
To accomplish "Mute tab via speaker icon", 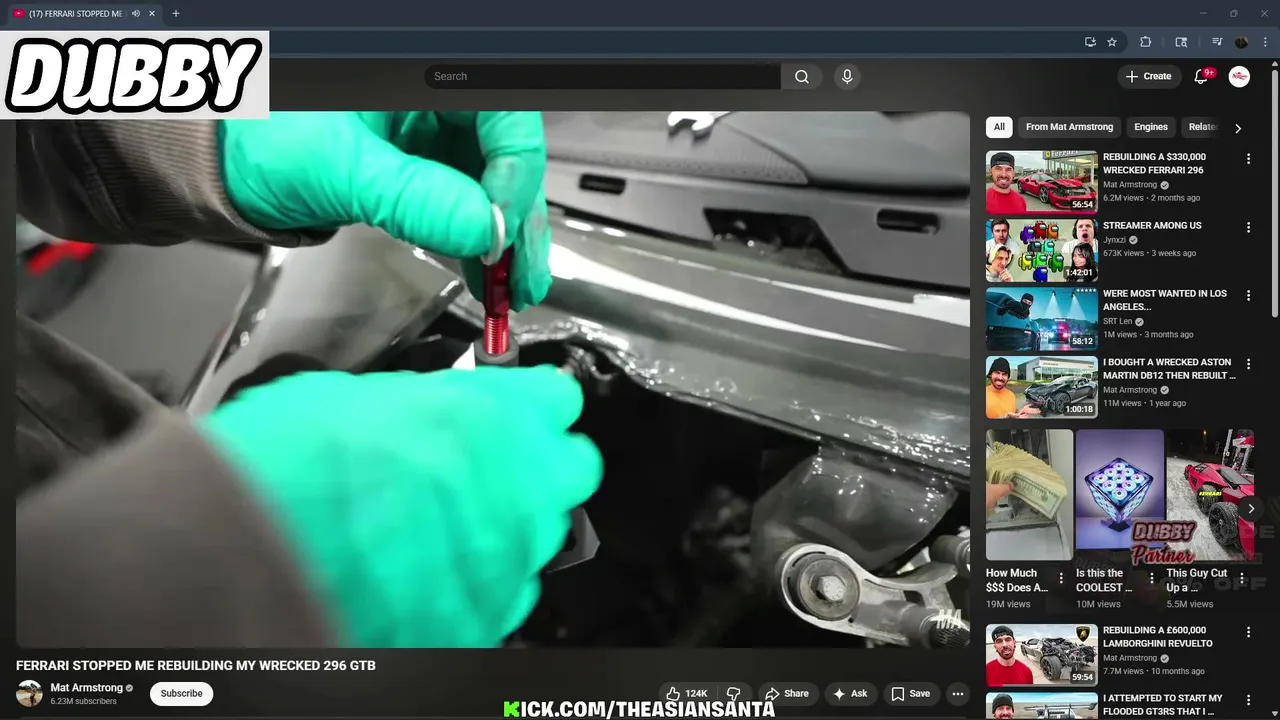I will coord(136,14).
